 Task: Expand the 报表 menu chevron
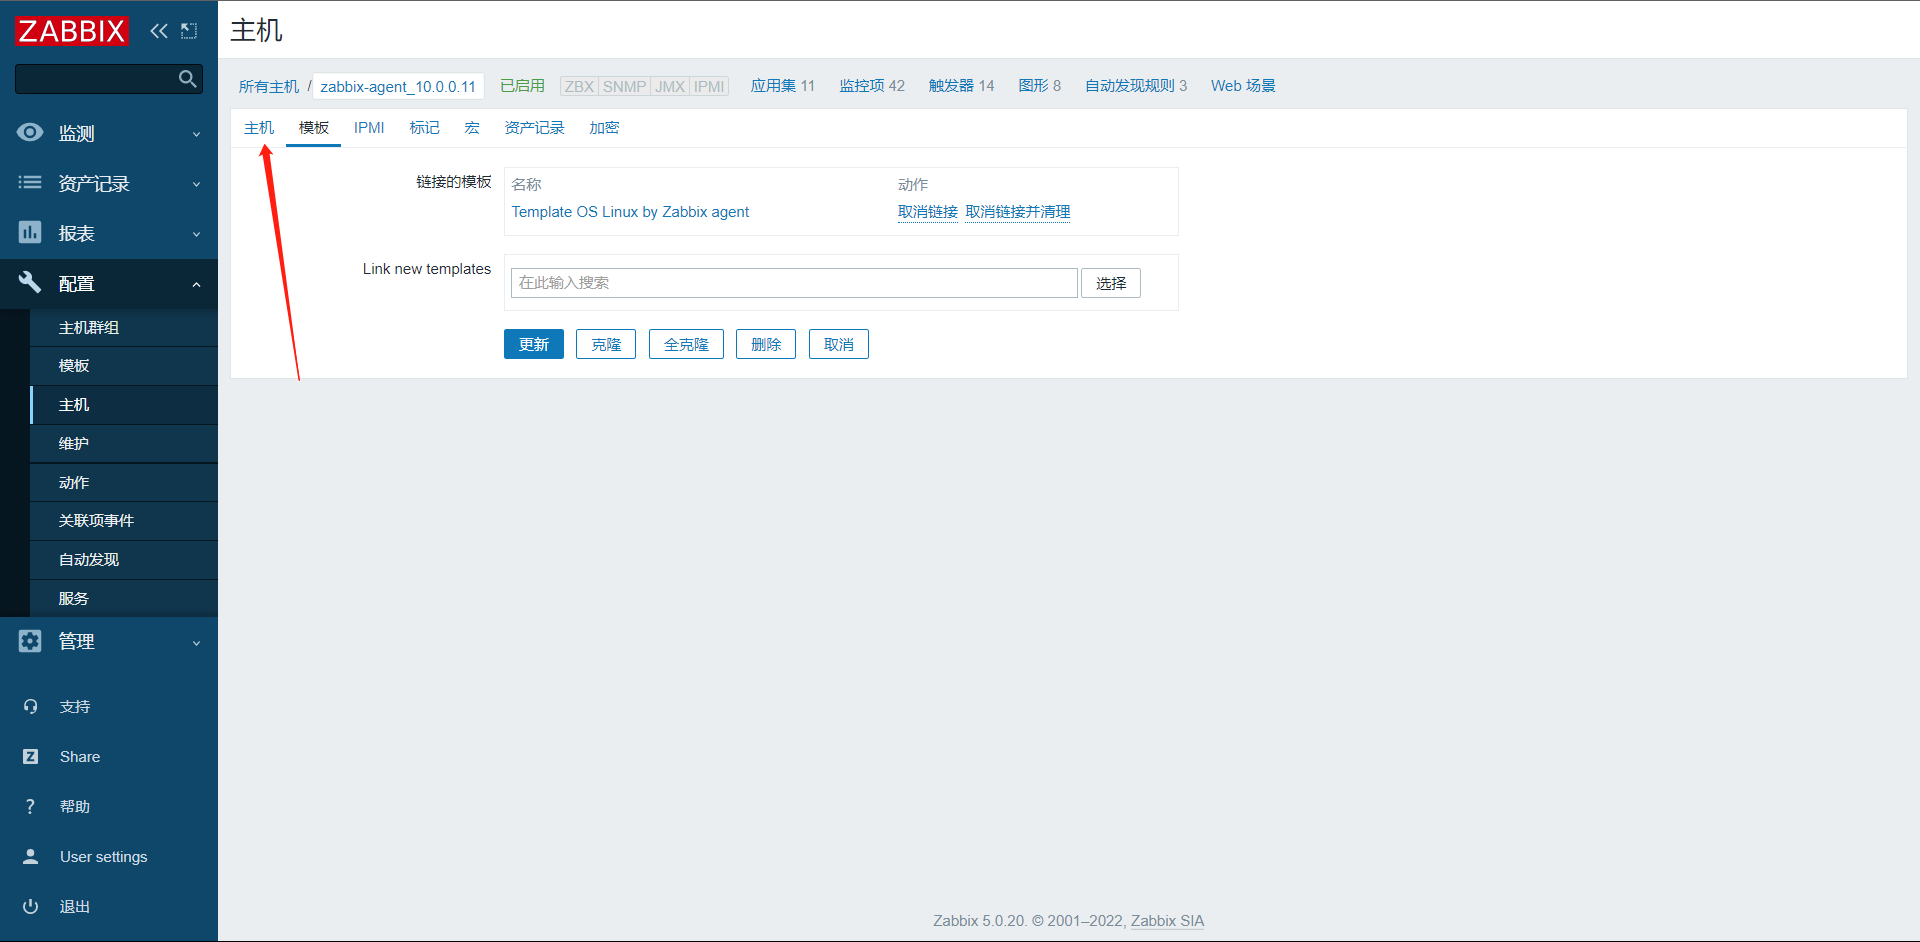(x=196, y=234)
